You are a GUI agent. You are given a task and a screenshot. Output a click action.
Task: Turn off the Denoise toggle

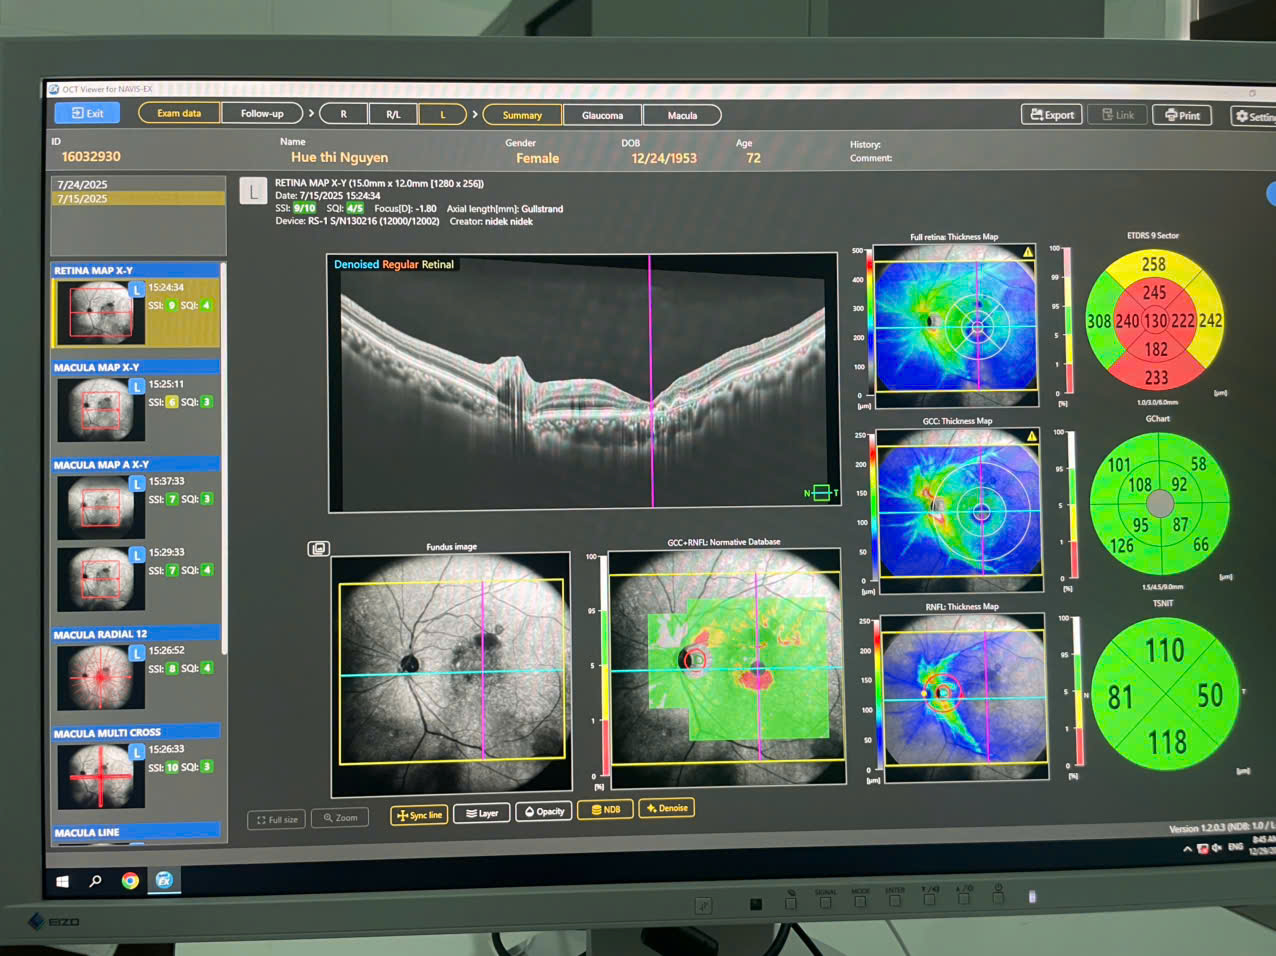pyautogui.click(x=666, y=808)
